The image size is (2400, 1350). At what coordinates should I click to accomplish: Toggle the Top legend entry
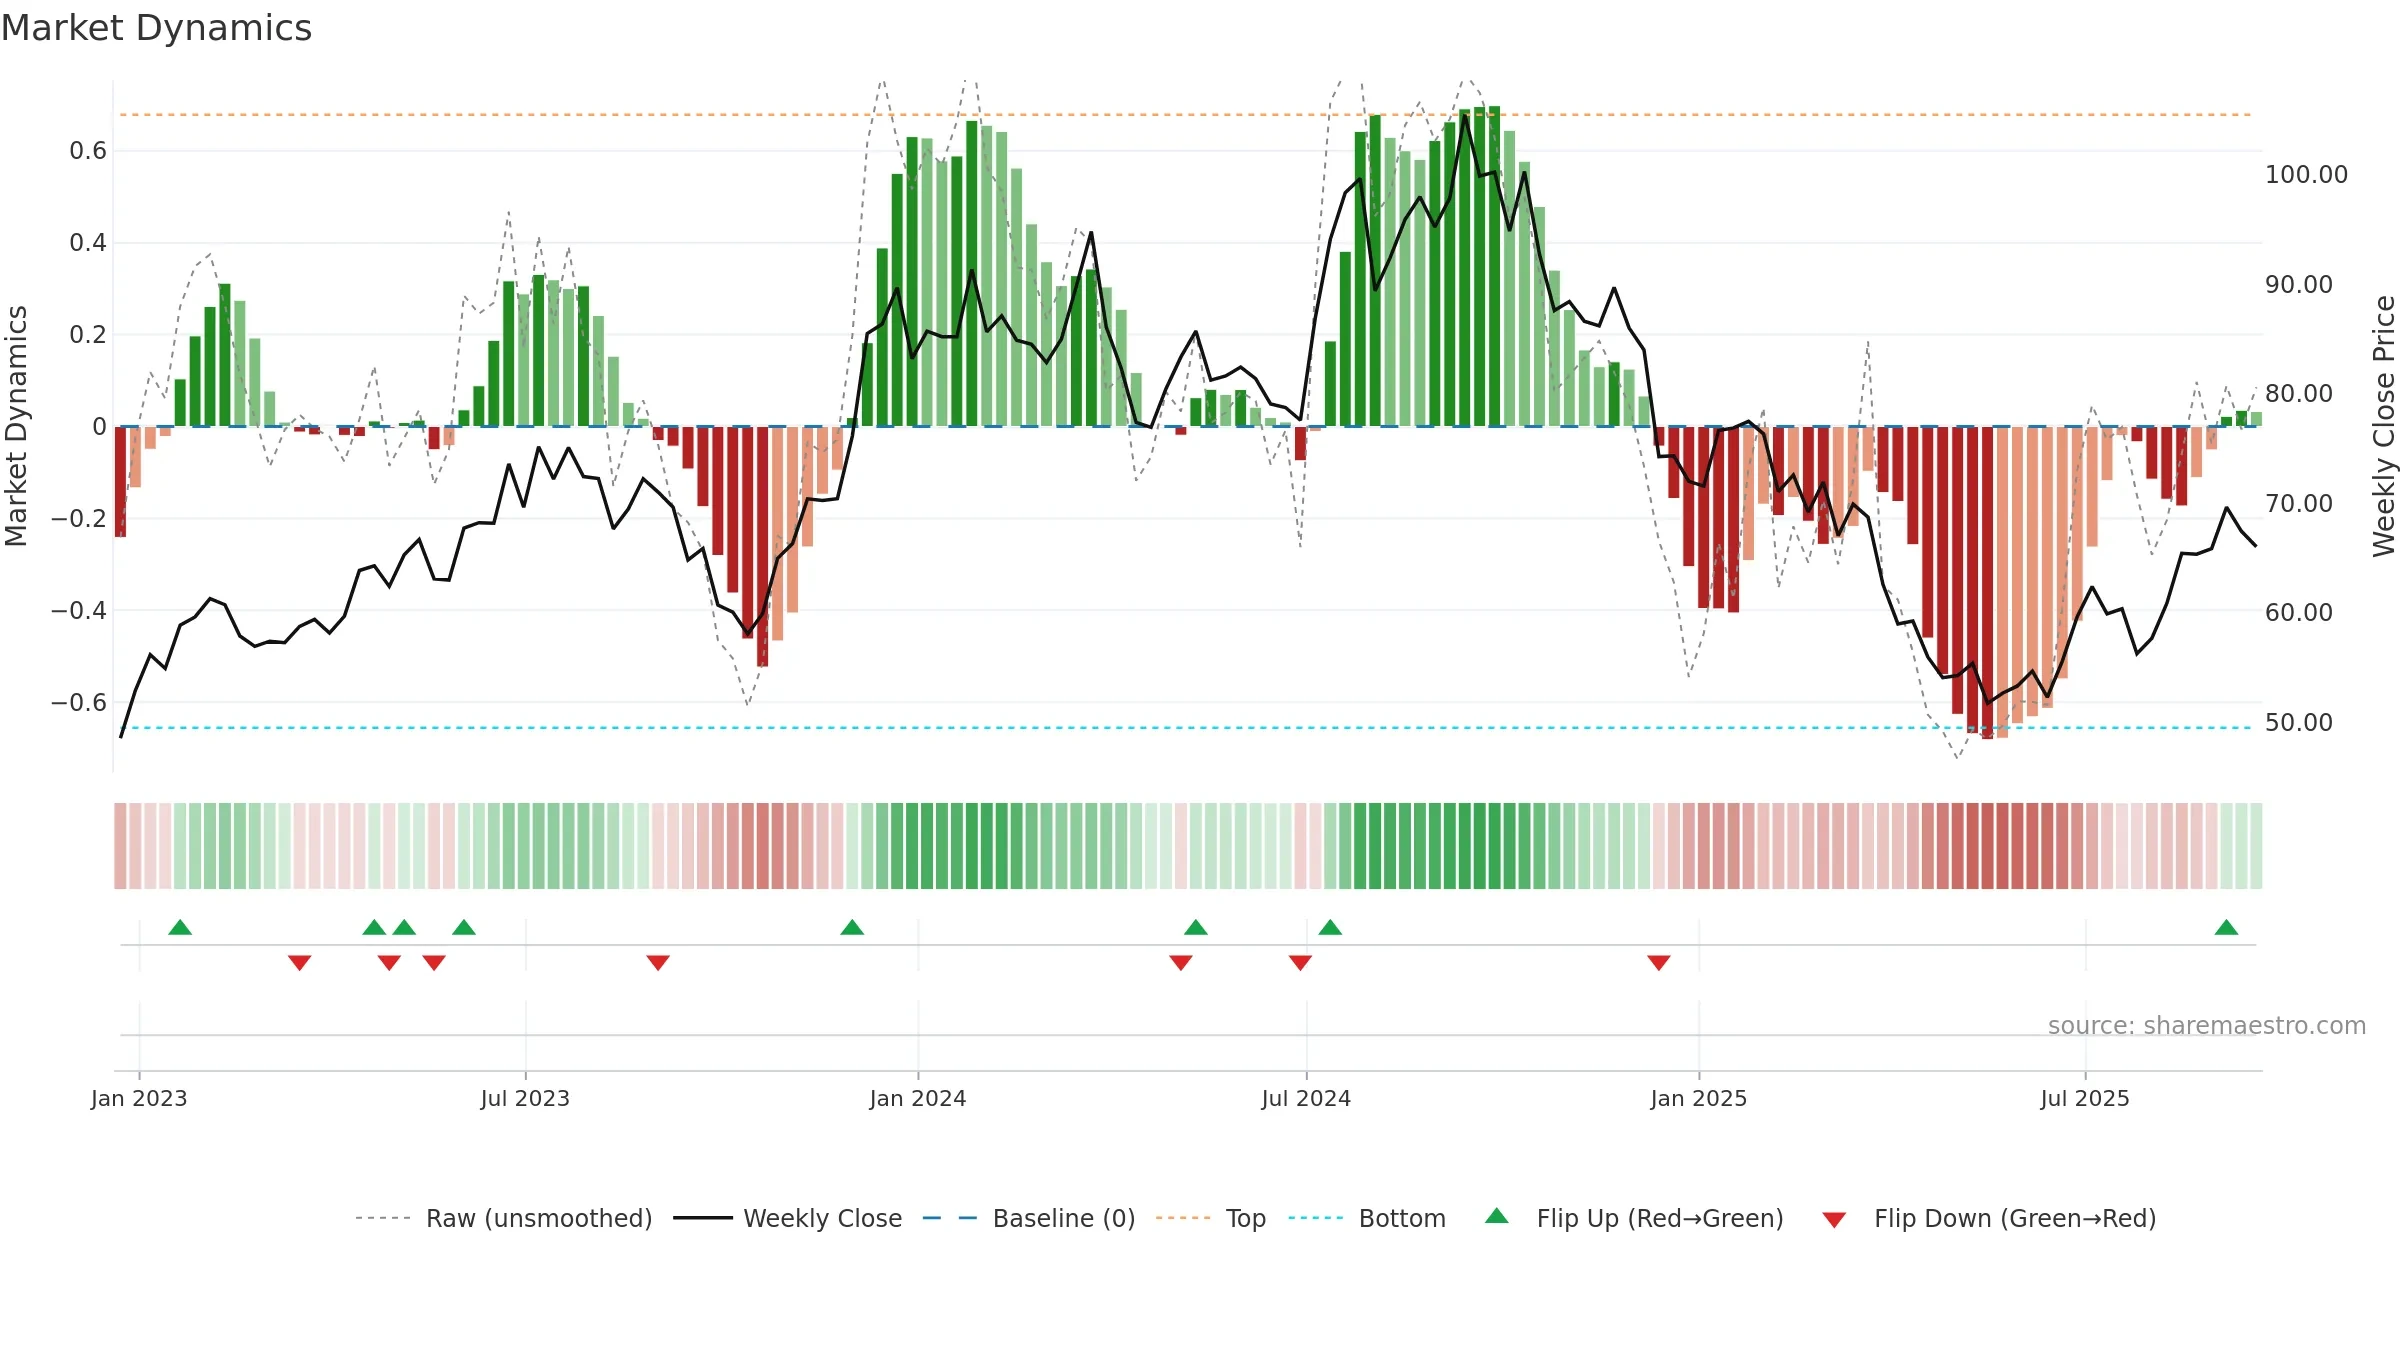(1211, 1218)
